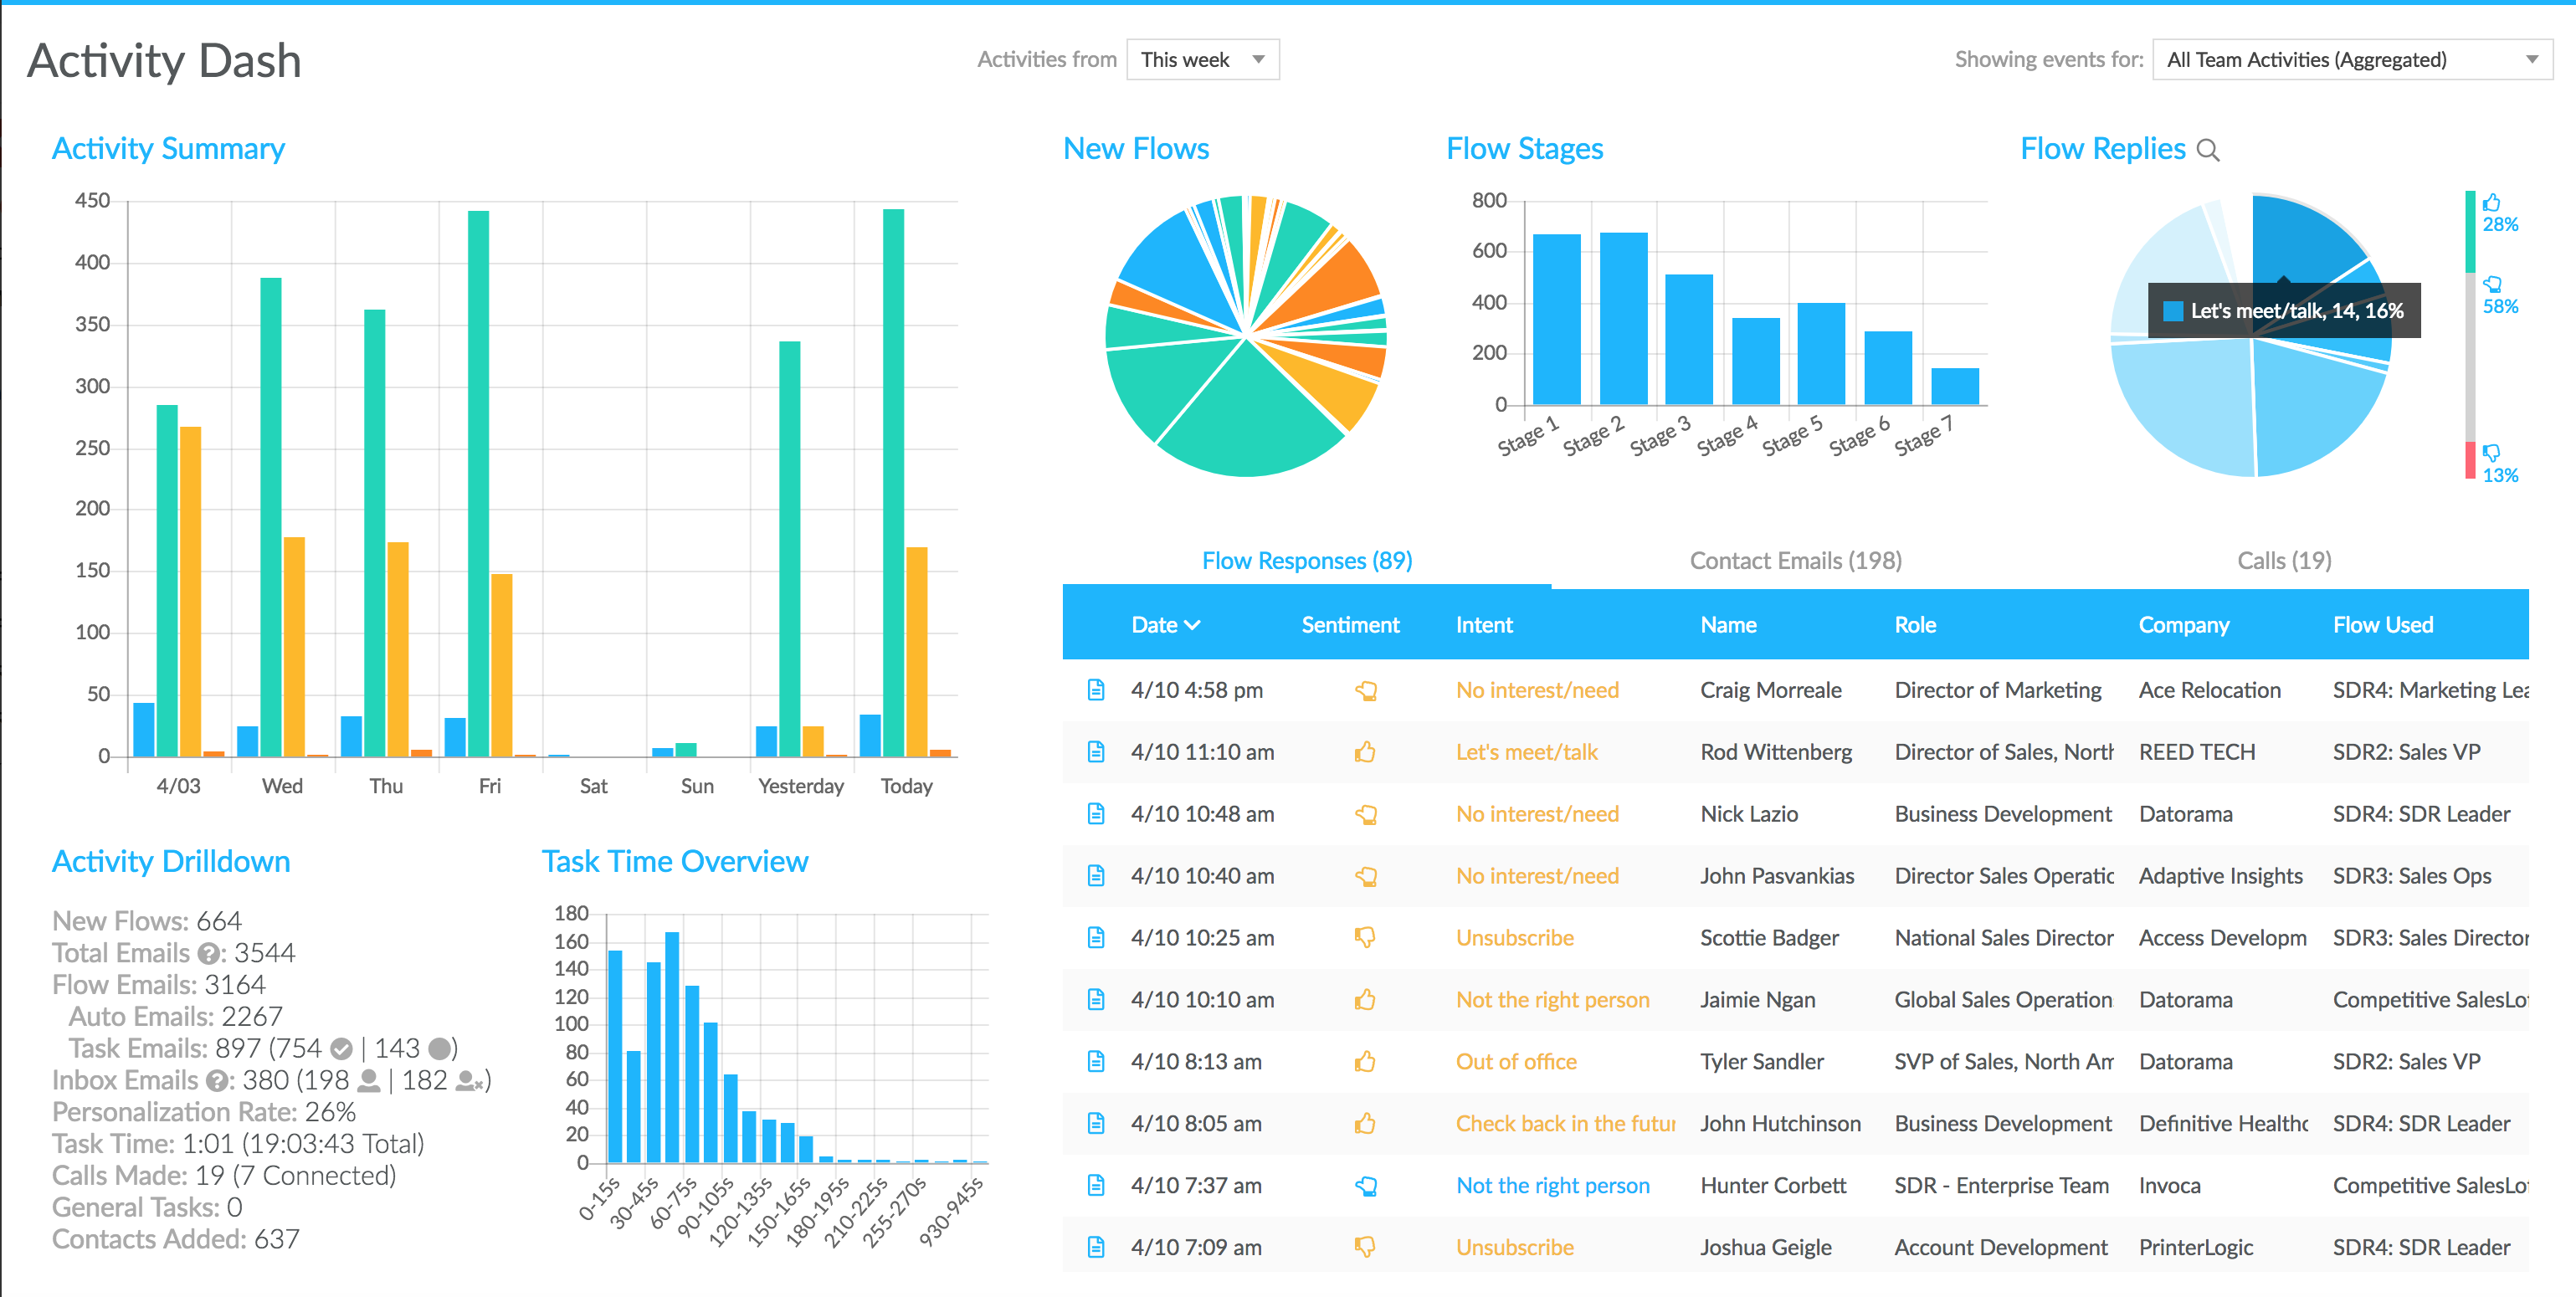Open document icon for Craig Morreale row
Viewport: 2576px width, 1297px height.
tap(1096, 690)
